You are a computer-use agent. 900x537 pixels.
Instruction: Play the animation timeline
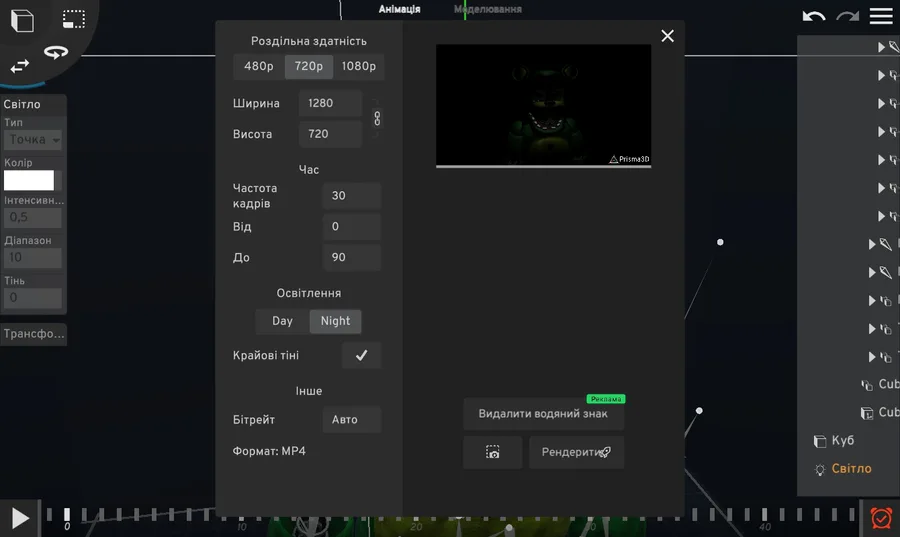point(20,518)
